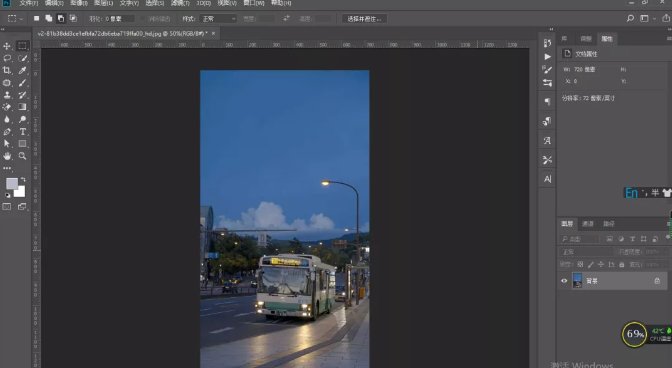The height and width of the screenshot is (368, 672).
Task: Select the Spot Healing Brush tool
Action: click(x=7, y=83)
